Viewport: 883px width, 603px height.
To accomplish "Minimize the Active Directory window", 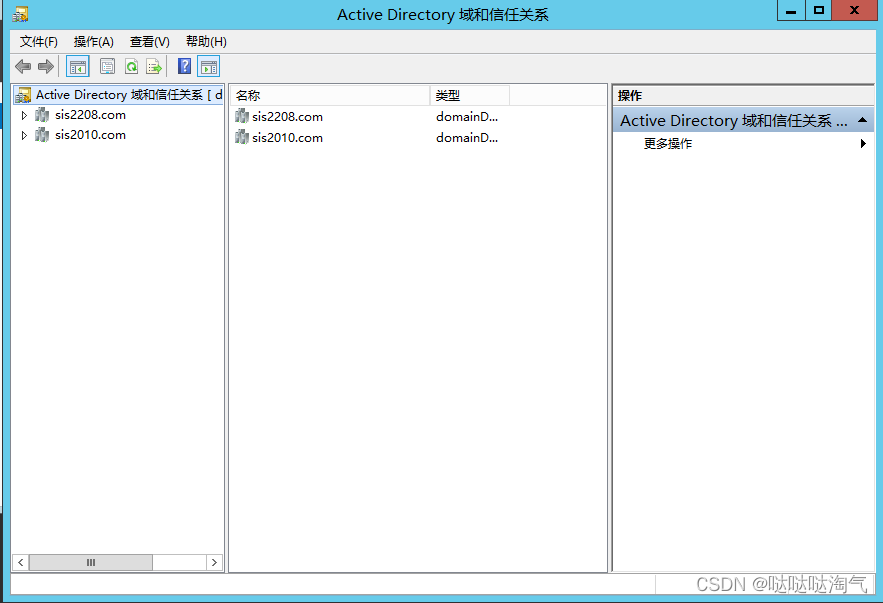I will pyautogui.click(x=791, y=11).
